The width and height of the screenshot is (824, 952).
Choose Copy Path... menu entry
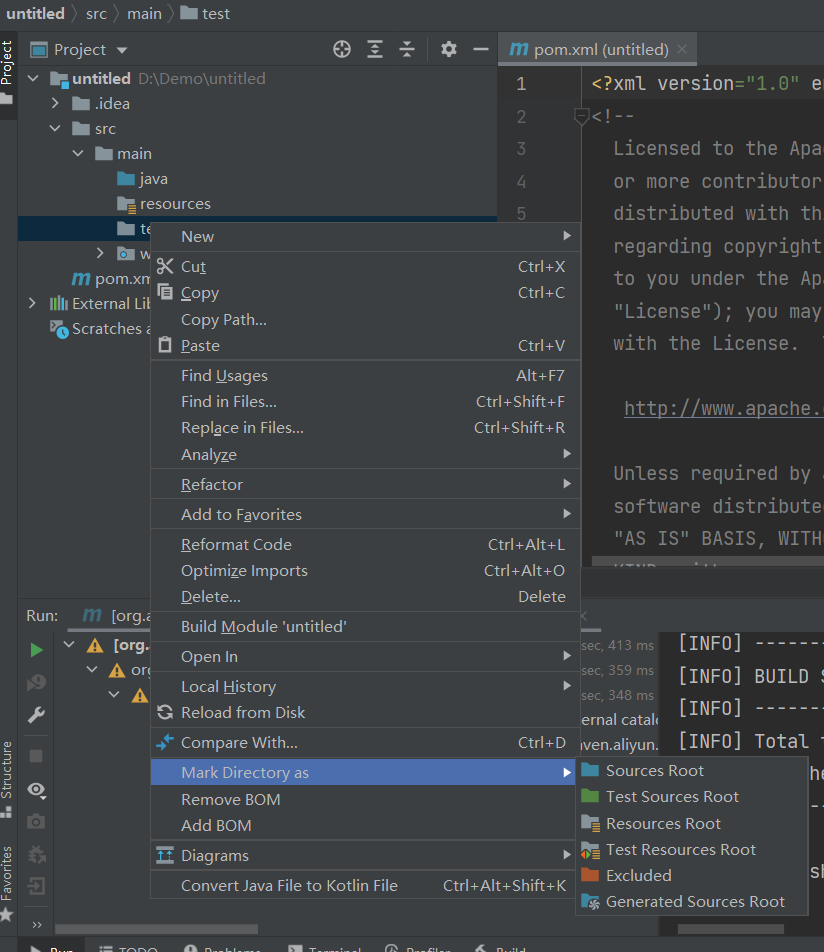(x=365, y=319)
